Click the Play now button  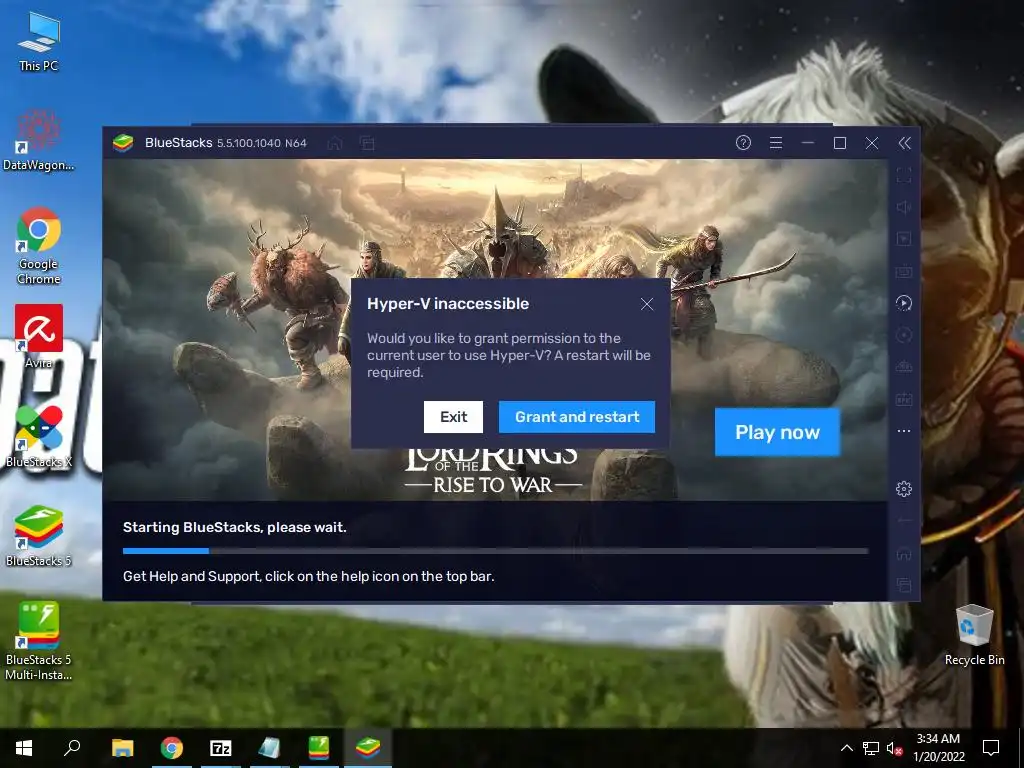pyautogui.click(x=777, y=432)
